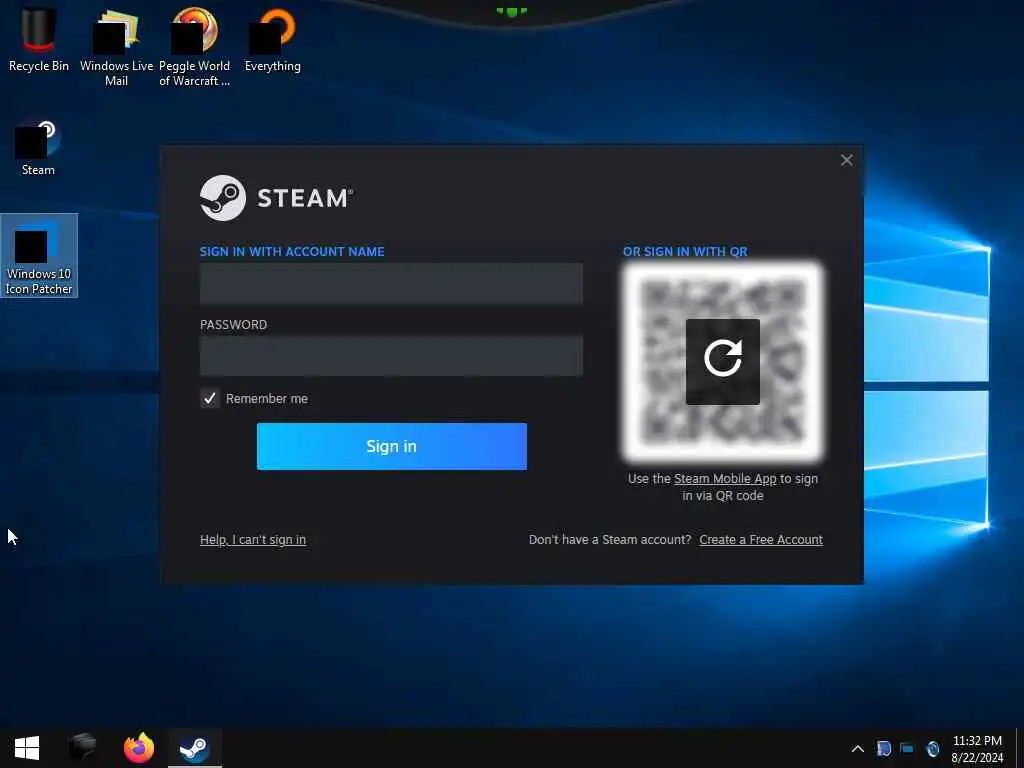Focus the password field
The height and width of the screenshot is (768, 1024).
tap(391, 356)
